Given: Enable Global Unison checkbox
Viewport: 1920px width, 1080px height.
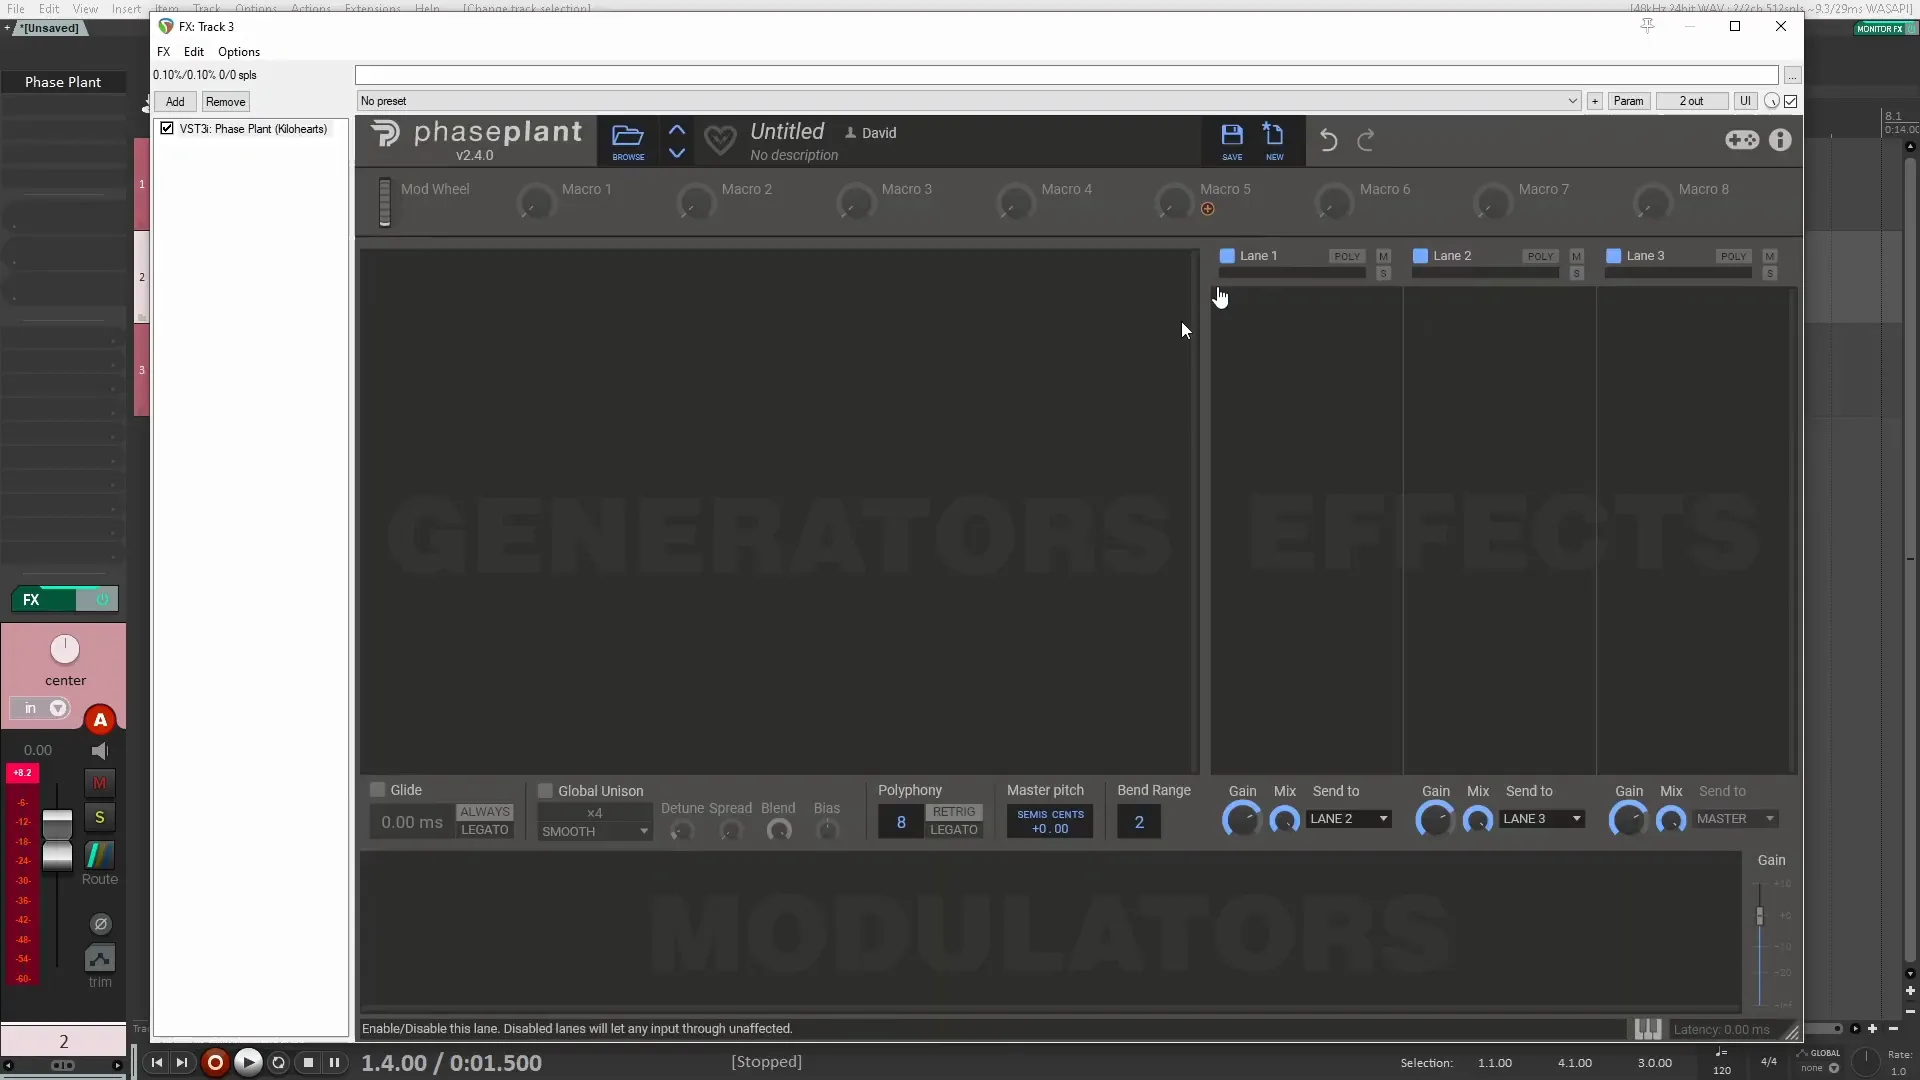Looking at the screenshot, I should [545, 791].
